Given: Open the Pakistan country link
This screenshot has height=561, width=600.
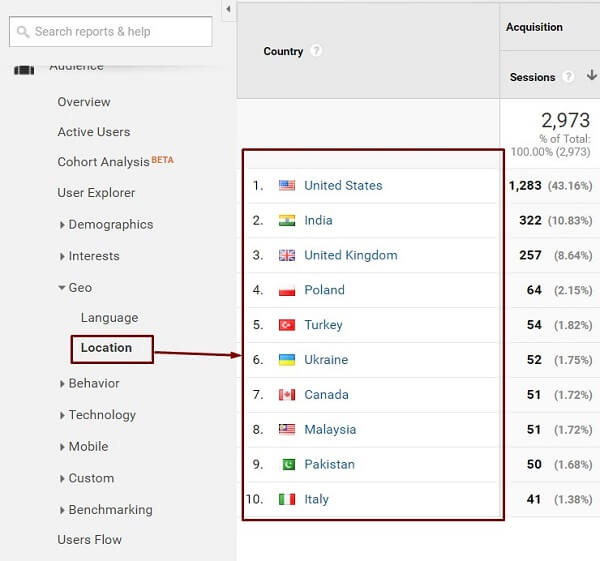Looking at the screenshot, I should (x=329, y=464).
